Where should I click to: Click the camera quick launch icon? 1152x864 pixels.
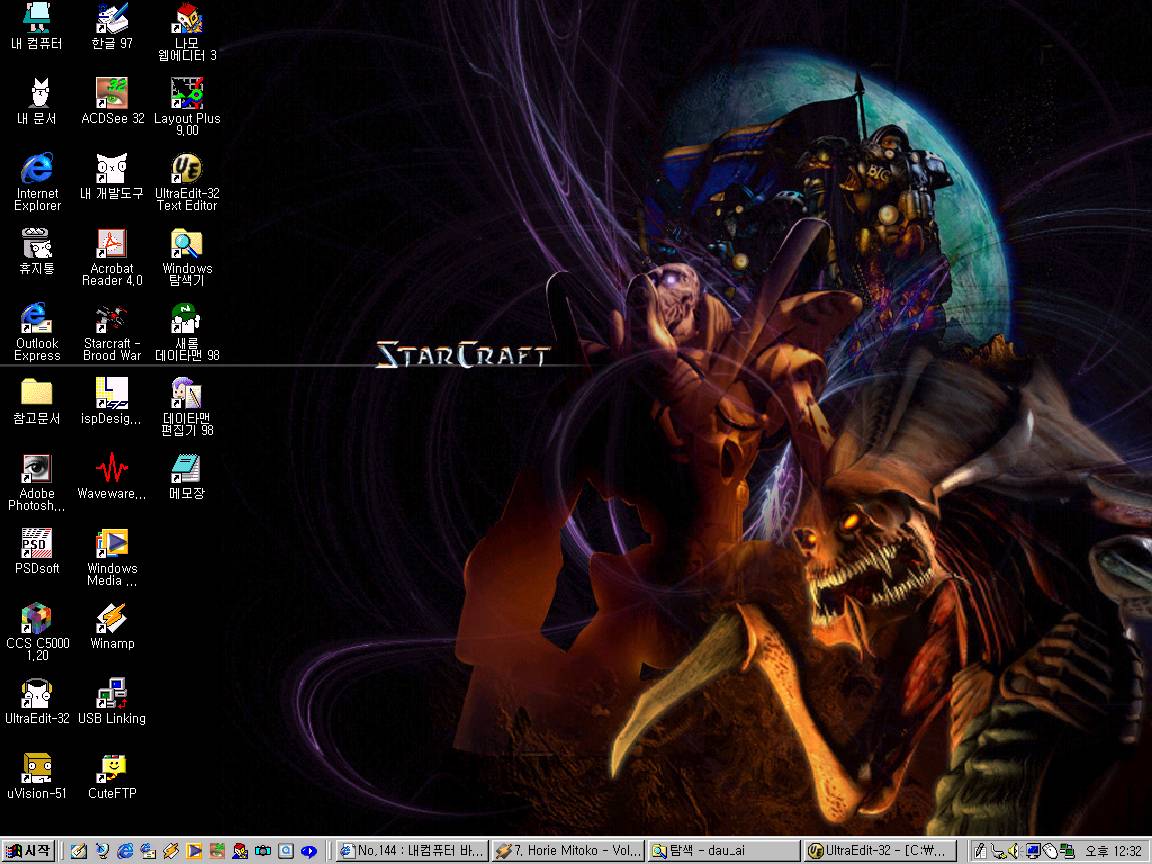262,851
